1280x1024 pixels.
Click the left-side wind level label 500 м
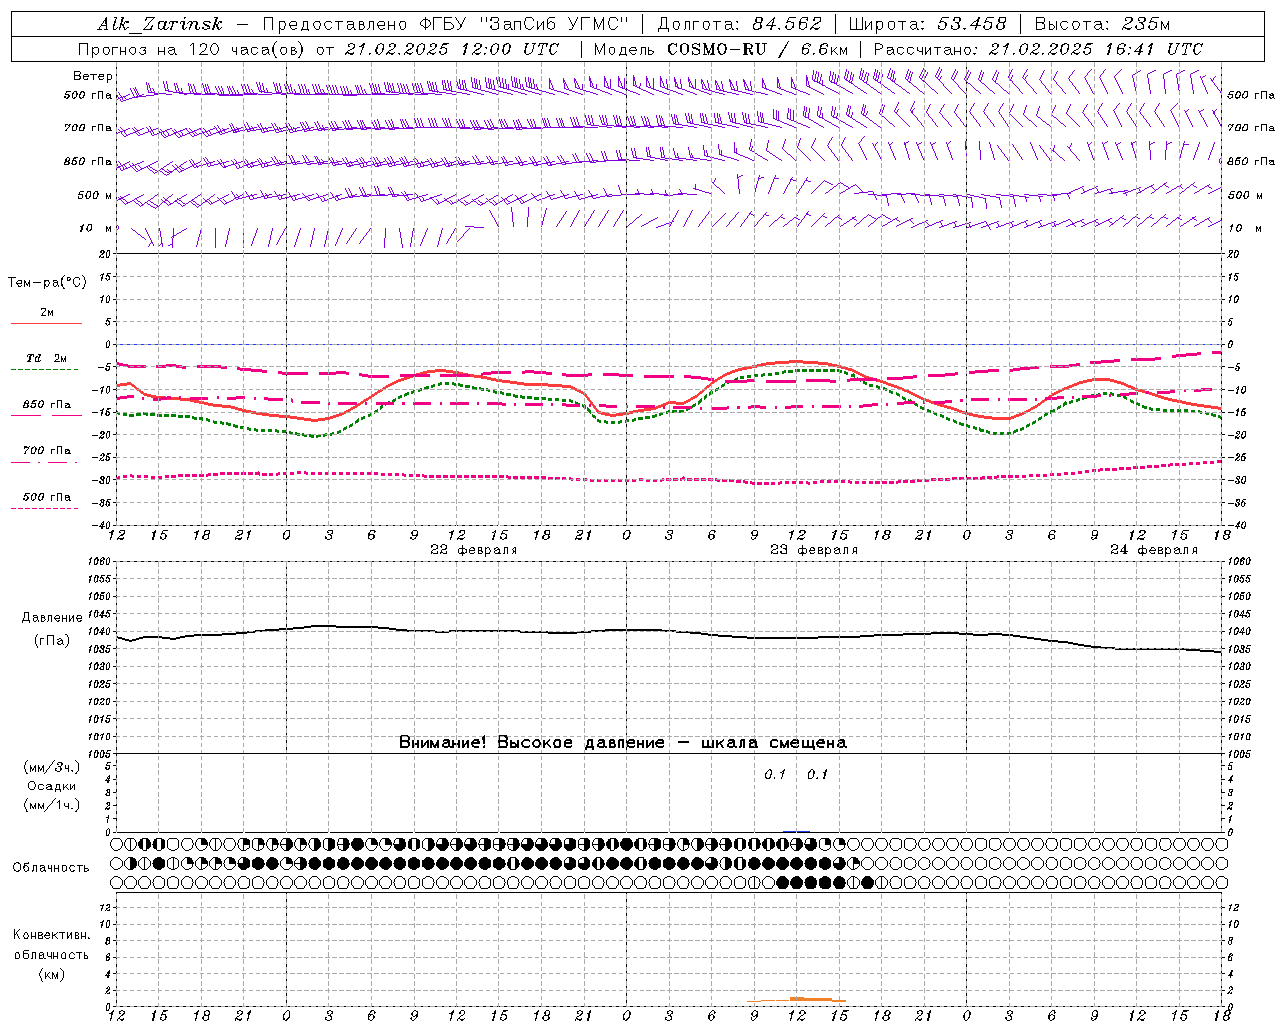pyautogui.click(x=95, y=195)
